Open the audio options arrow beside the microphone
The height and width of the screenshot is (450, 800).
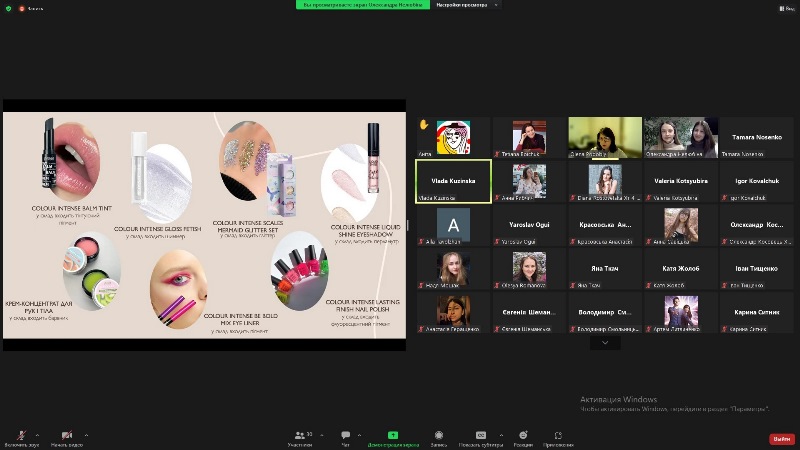[38, 435]
